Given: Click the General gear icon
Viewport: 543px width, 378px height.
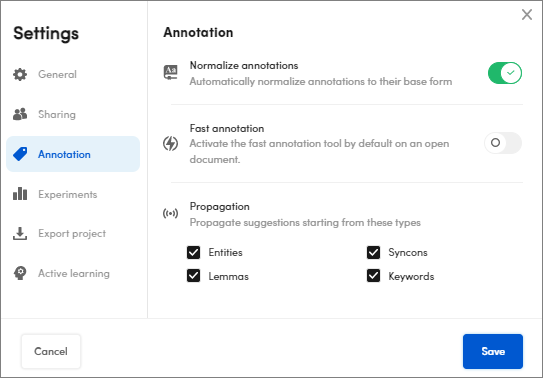Looking at the screenshot, I should coord(20,74).
